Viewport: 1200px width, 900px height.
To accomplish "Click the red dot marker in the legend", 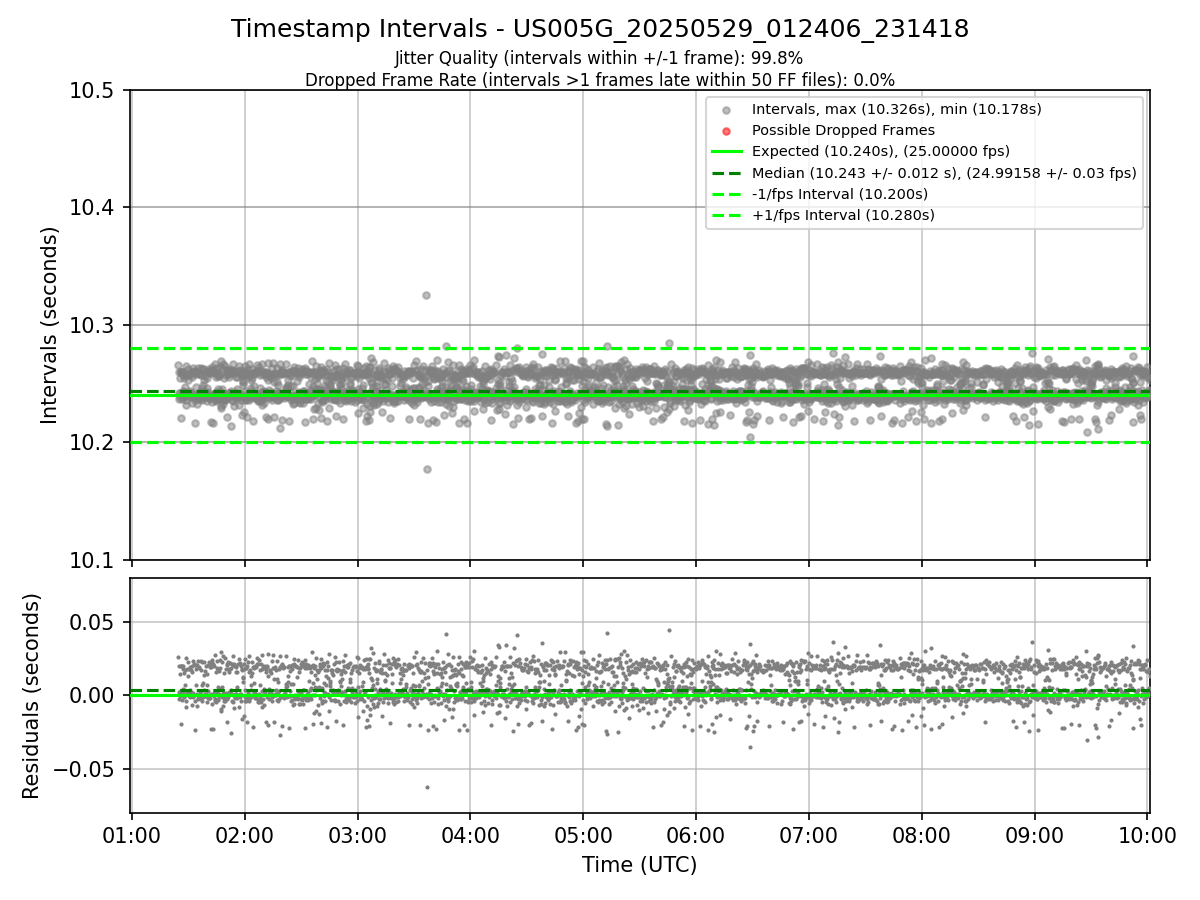I will [727, 131].
